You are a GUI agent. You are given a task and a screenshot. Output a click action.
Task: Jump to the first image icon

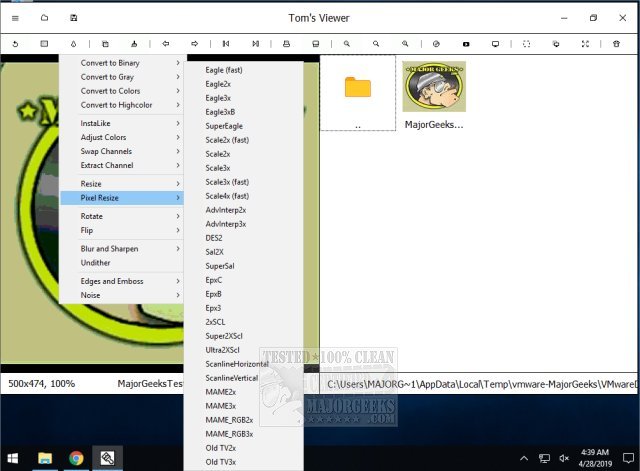click(x=226, y=43)
